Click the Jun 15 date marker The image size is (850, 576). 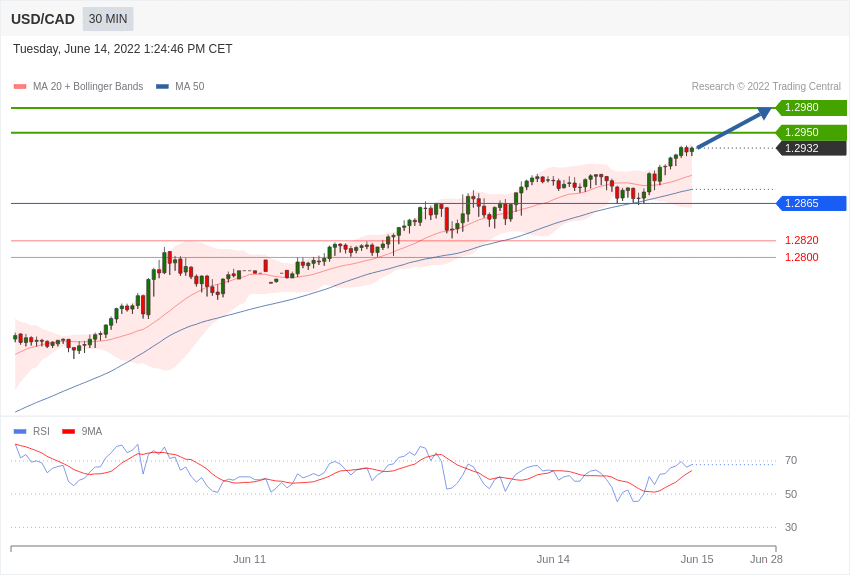697,559
